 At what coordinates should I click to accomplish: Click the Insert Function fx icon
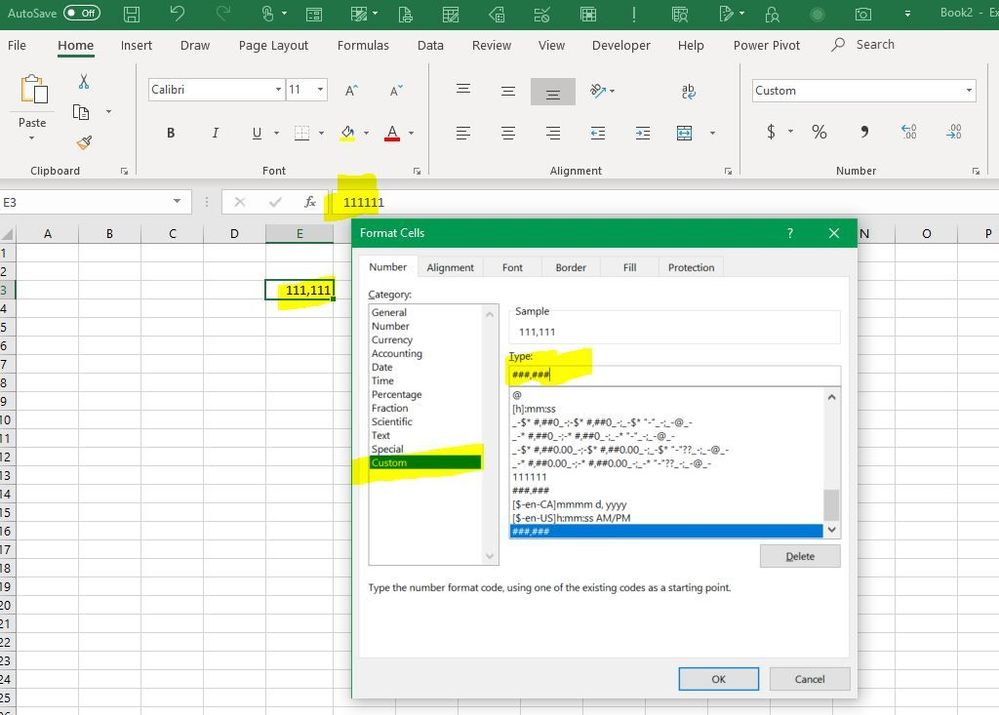click(x=310, y=202)
